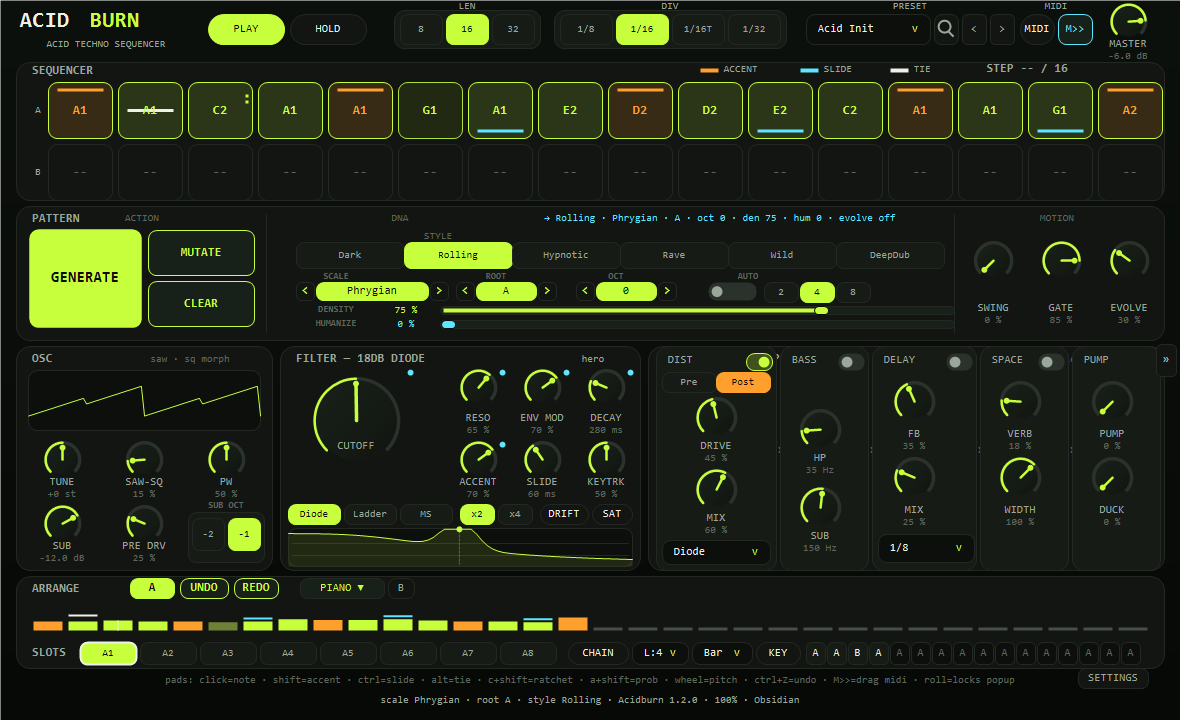Click the MUTATE button
The width and height of the screenshot is (1180, 720).
[201, 253]
